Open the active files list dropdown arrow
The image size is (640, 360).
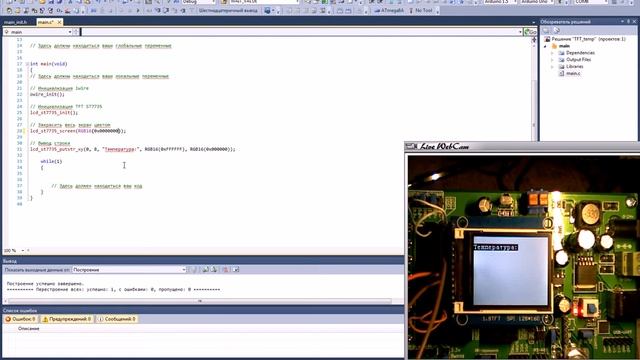[533, 22]
